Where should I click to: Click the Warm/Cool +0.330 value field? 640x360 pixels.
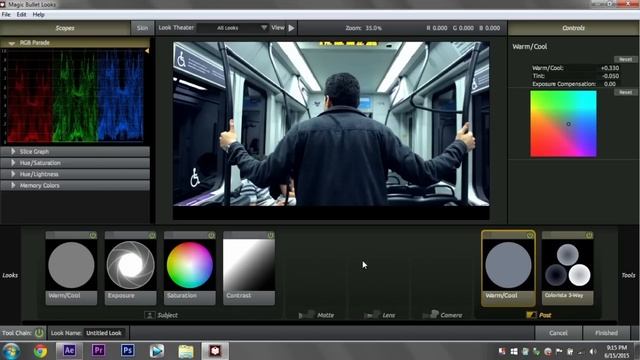click(610, 68)
